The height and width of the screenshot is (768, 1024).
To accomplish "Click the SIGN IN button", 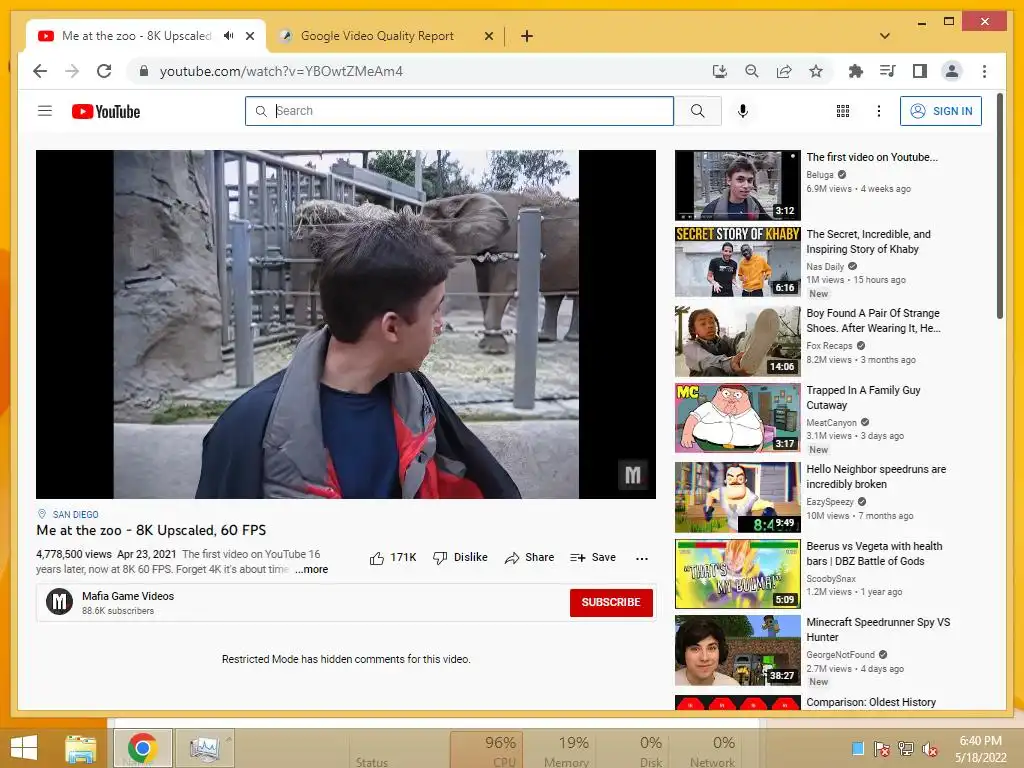I will (940, 111).
